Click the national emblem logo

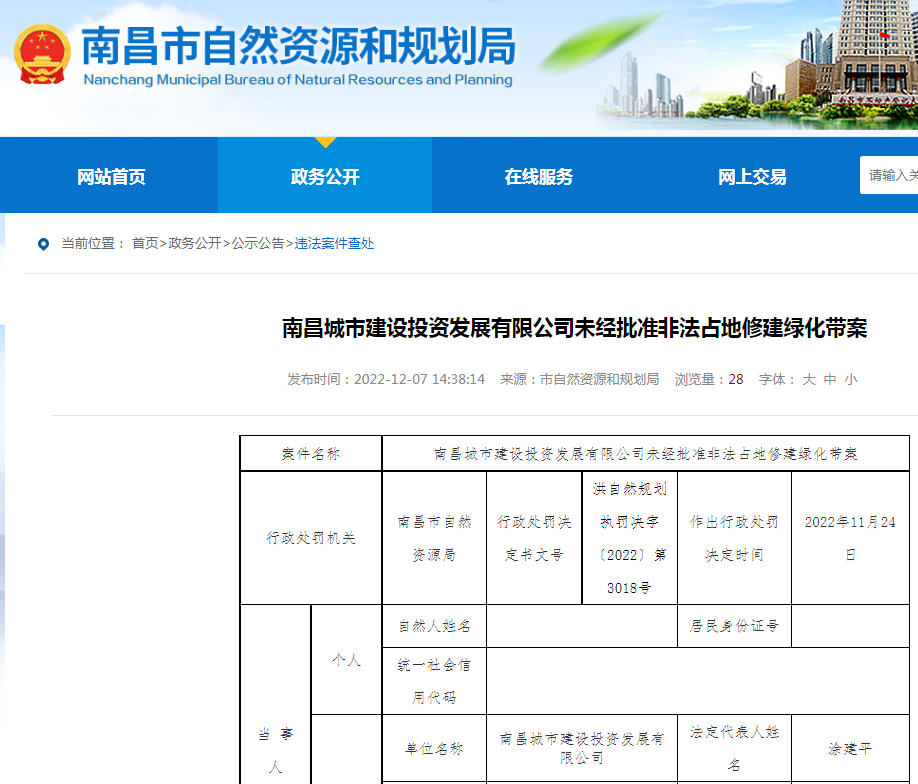click(42, 54)
